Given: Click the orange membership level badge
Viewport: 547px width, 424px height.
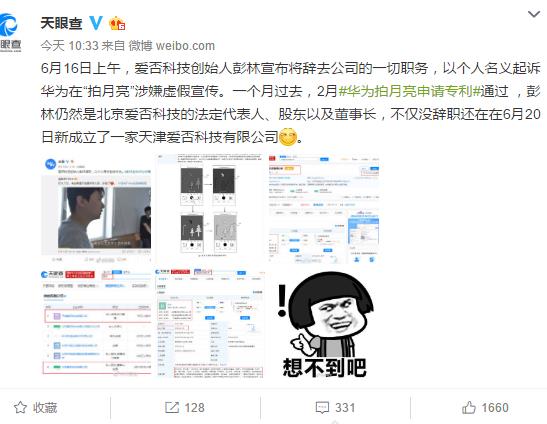Looking at the screenshot, I should [117, 23].
